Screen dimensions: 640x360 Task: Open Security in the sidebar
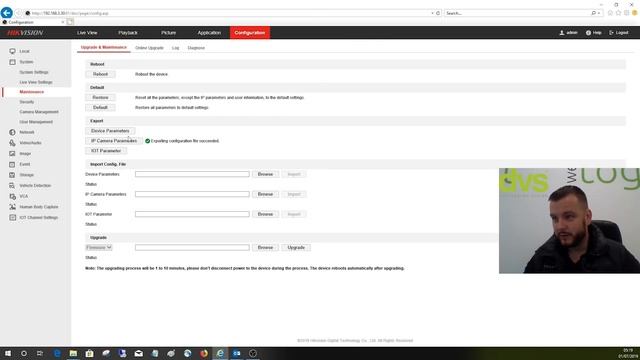[x=27, y=102]
